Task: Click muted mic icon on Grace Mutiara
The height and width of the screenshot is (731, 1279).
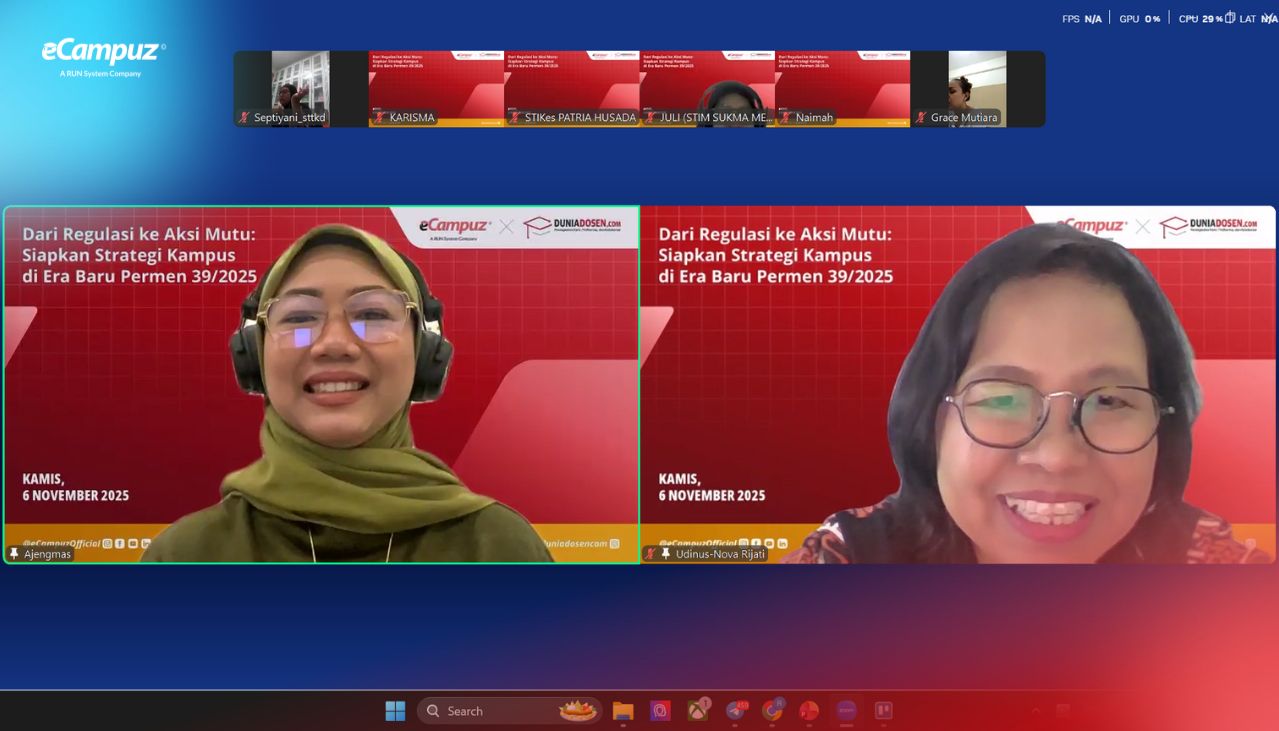Action: [x=920, y=118]
